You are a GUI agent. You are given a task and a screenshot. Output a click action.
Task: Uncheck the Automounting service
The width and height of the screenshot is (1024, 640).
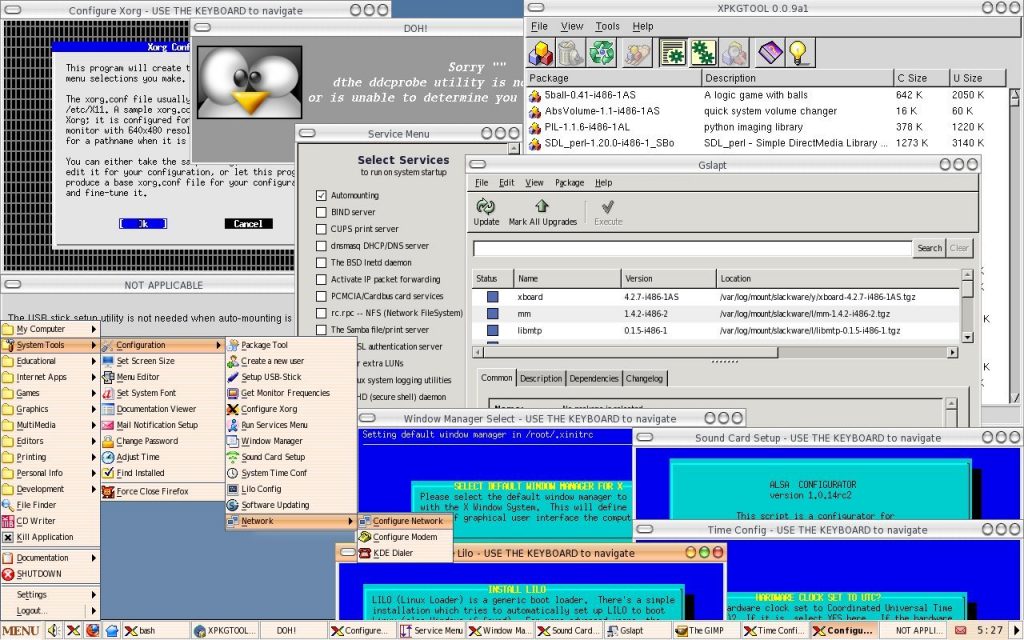320,195
